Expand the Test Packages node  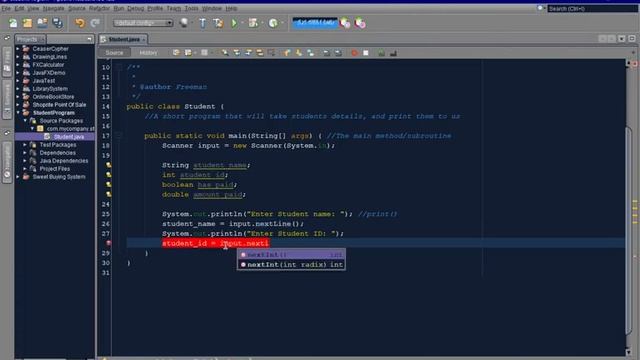coord(25,145)
